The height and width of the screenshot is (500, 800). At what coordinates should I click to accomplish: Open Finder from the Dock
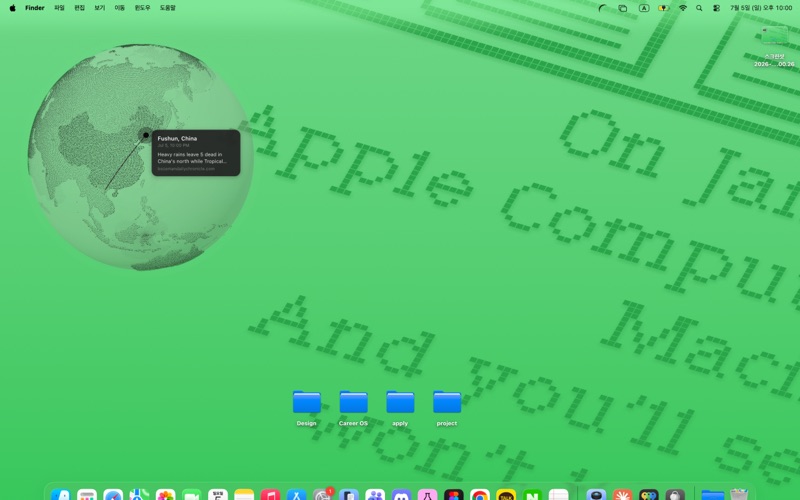click(x=61, y=495)
